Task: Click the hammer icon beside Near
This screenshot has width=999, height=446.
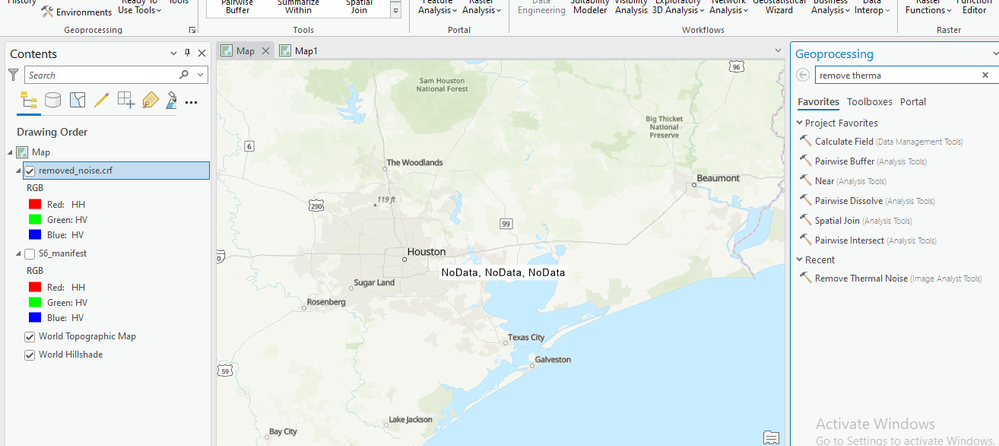Action: tap(805, 181)
